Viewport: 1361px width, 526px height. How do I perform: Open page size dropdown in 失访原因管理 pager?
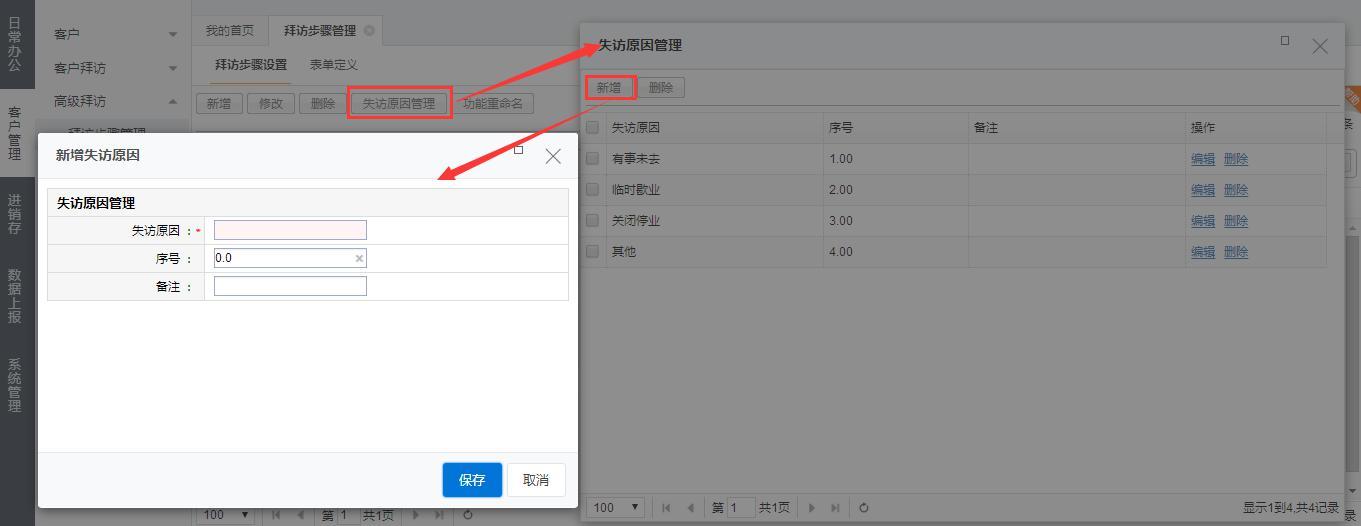(x=615, y=508)
